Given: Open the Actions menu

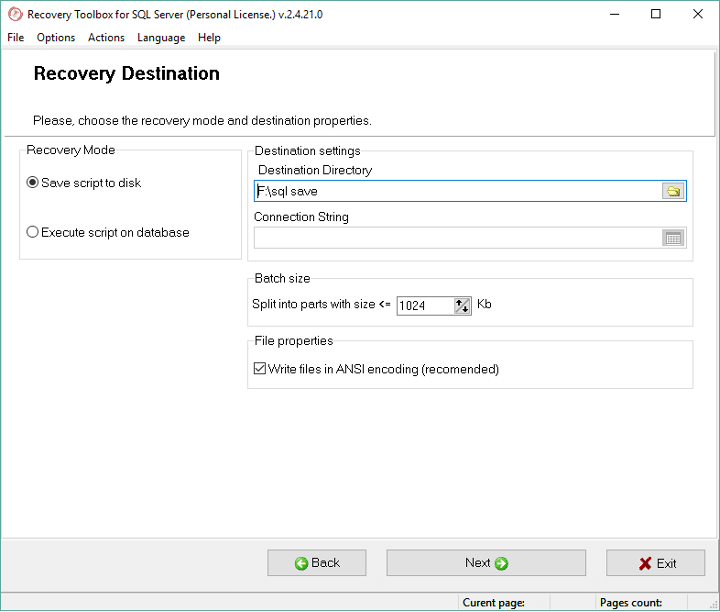Looking at the screenshot, I should (106, 38).
